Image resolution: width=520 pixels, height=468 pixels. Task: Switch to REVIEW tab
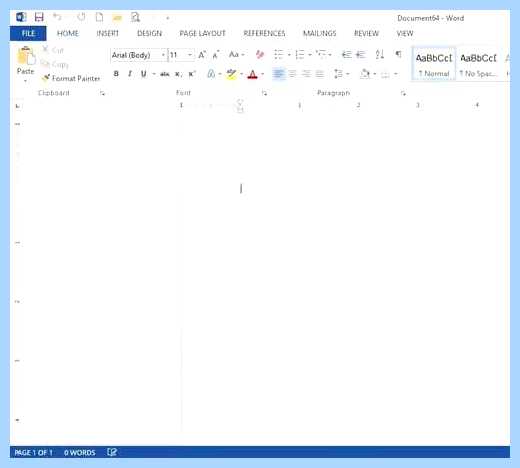pyautogui.click(x=366, y=33)
